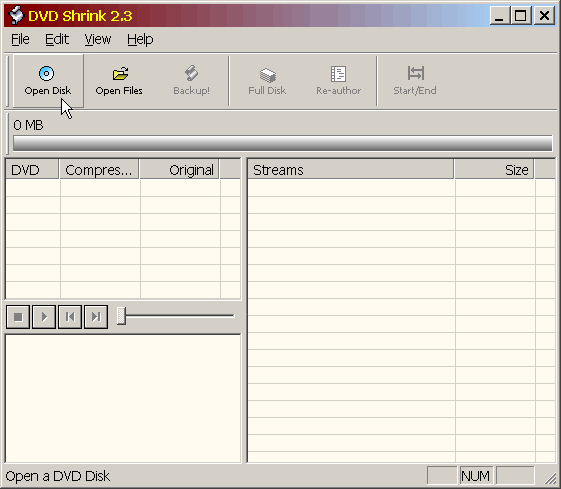Skip to next chapter in preview

pos(96,317)
